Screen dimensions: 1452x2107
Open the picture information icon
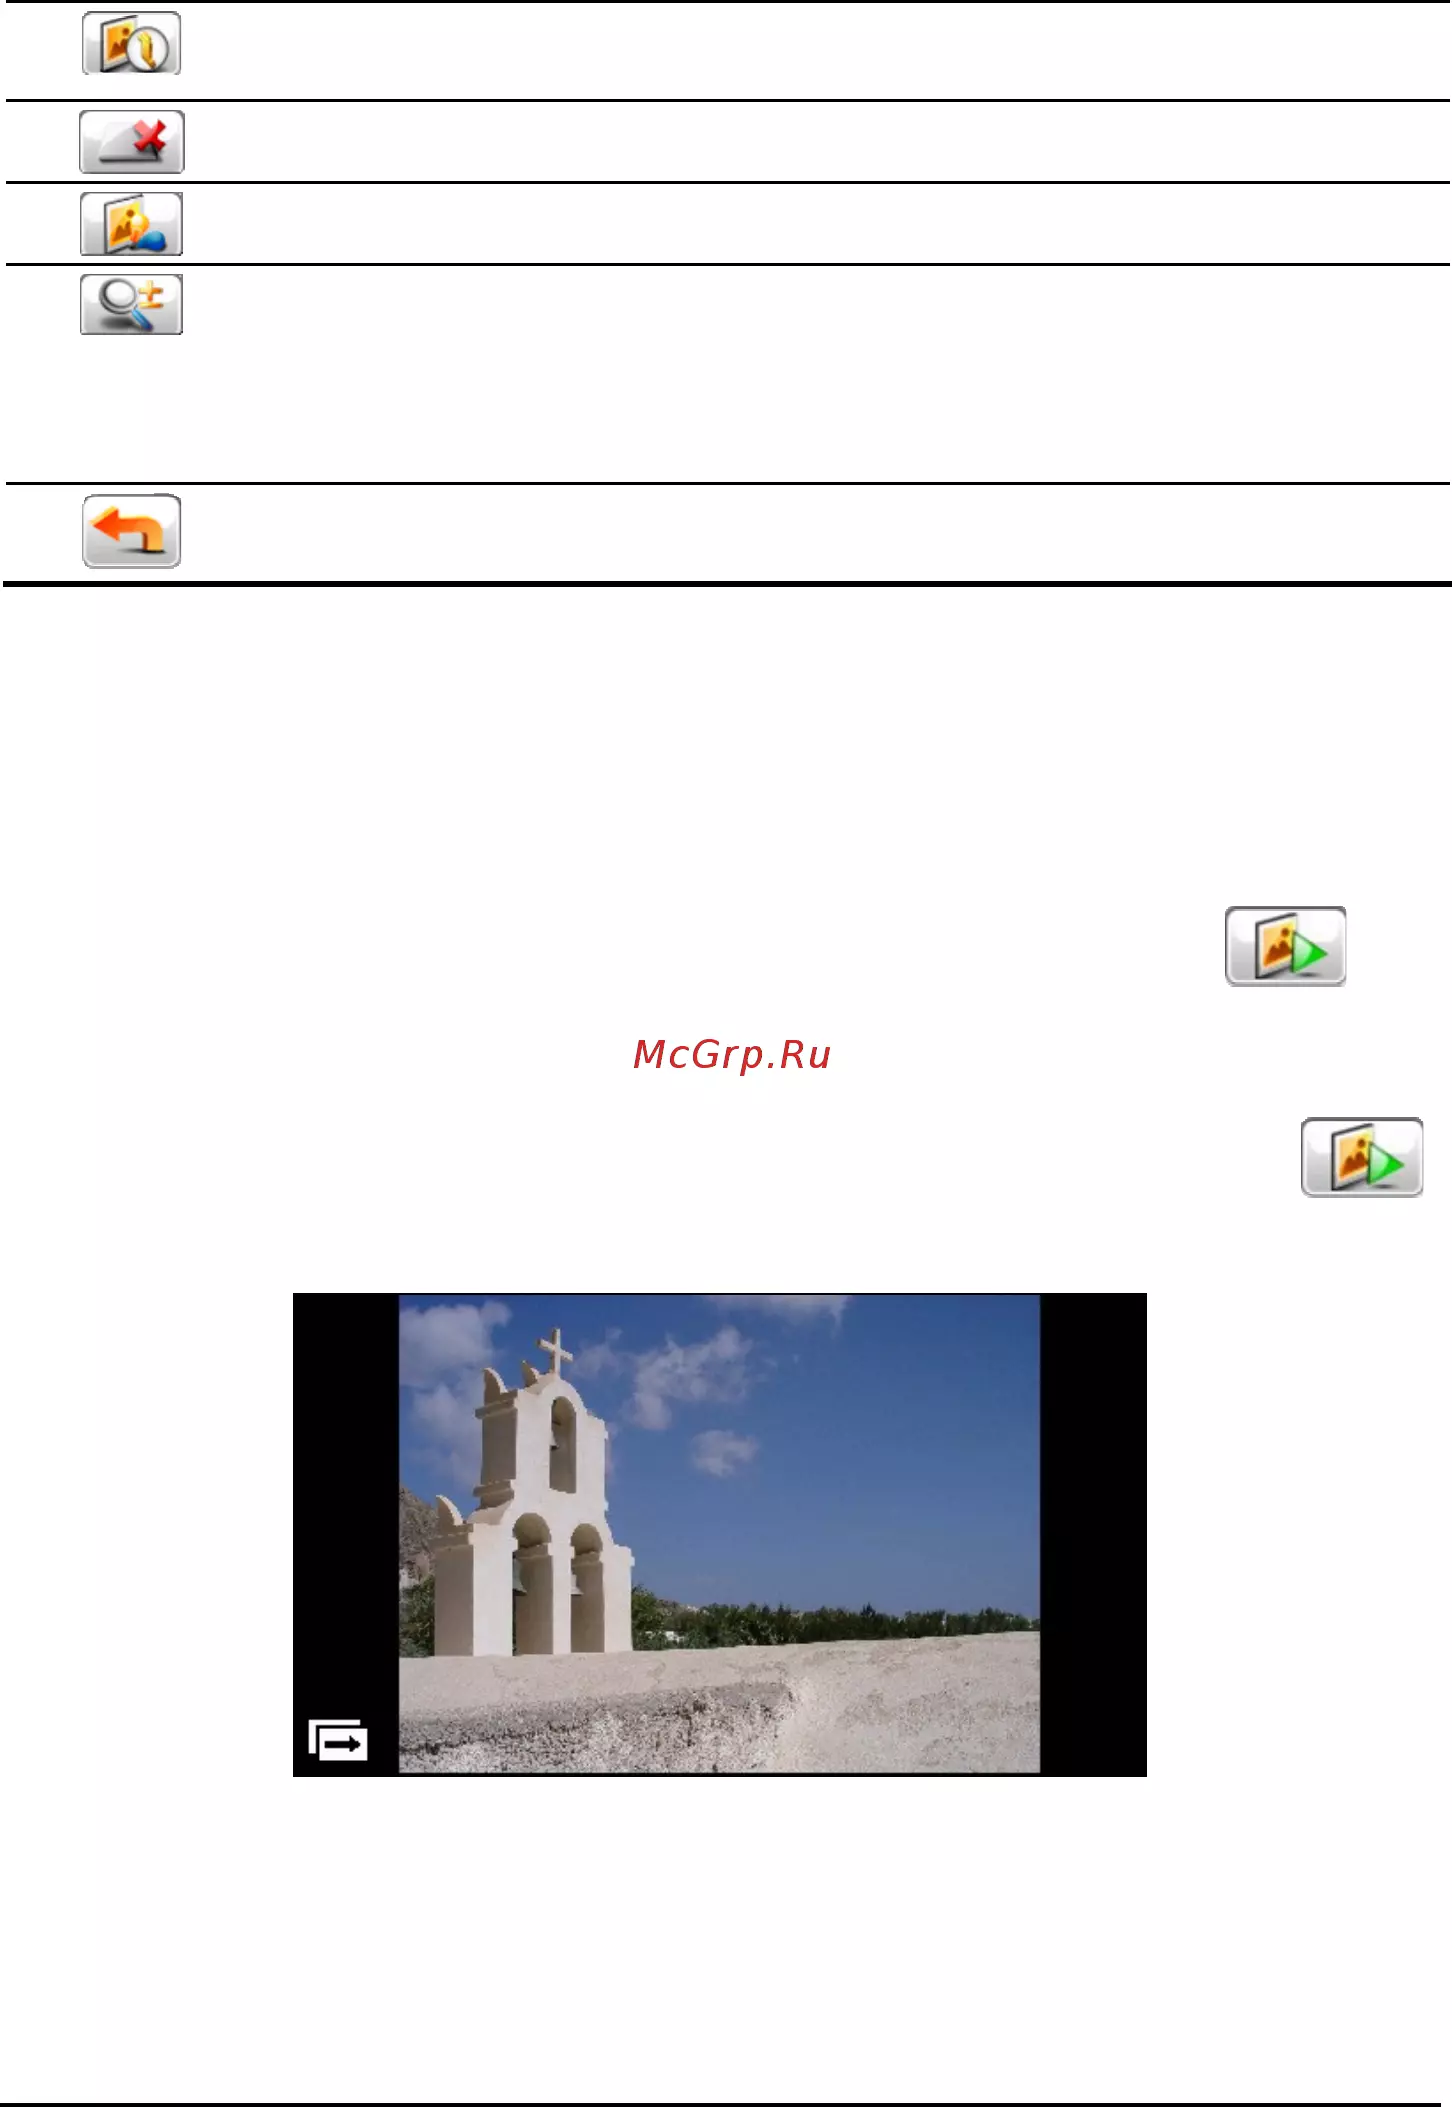coord(131,44)
